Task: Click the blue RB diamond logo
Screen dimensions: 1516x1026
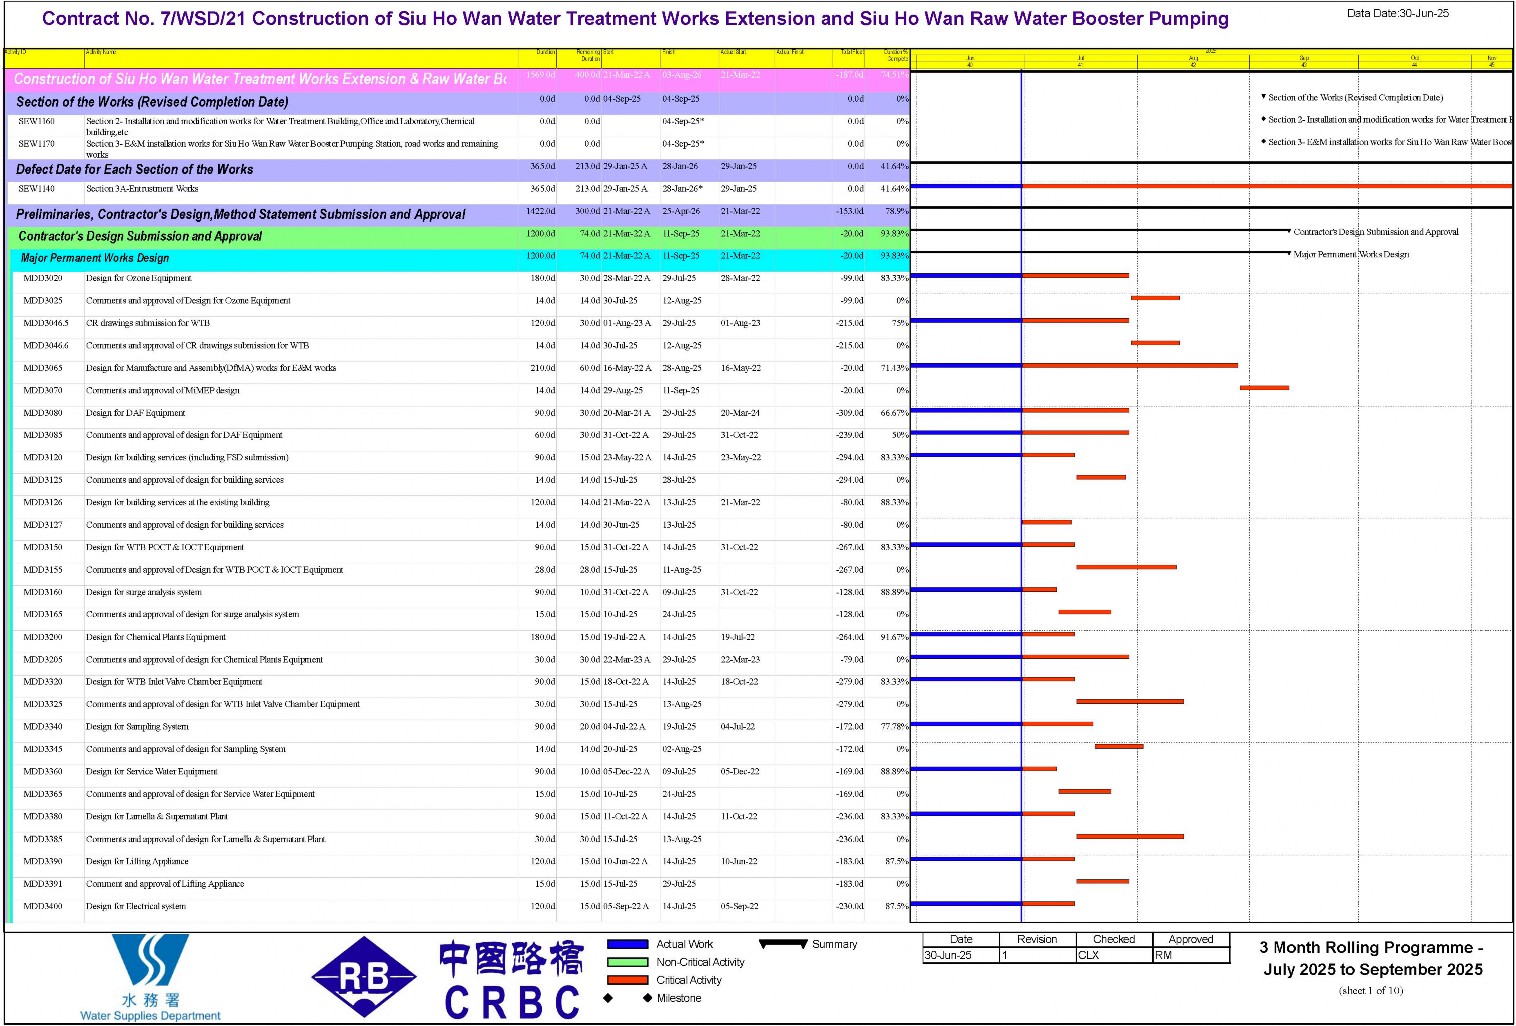Action: click(364, 977)
